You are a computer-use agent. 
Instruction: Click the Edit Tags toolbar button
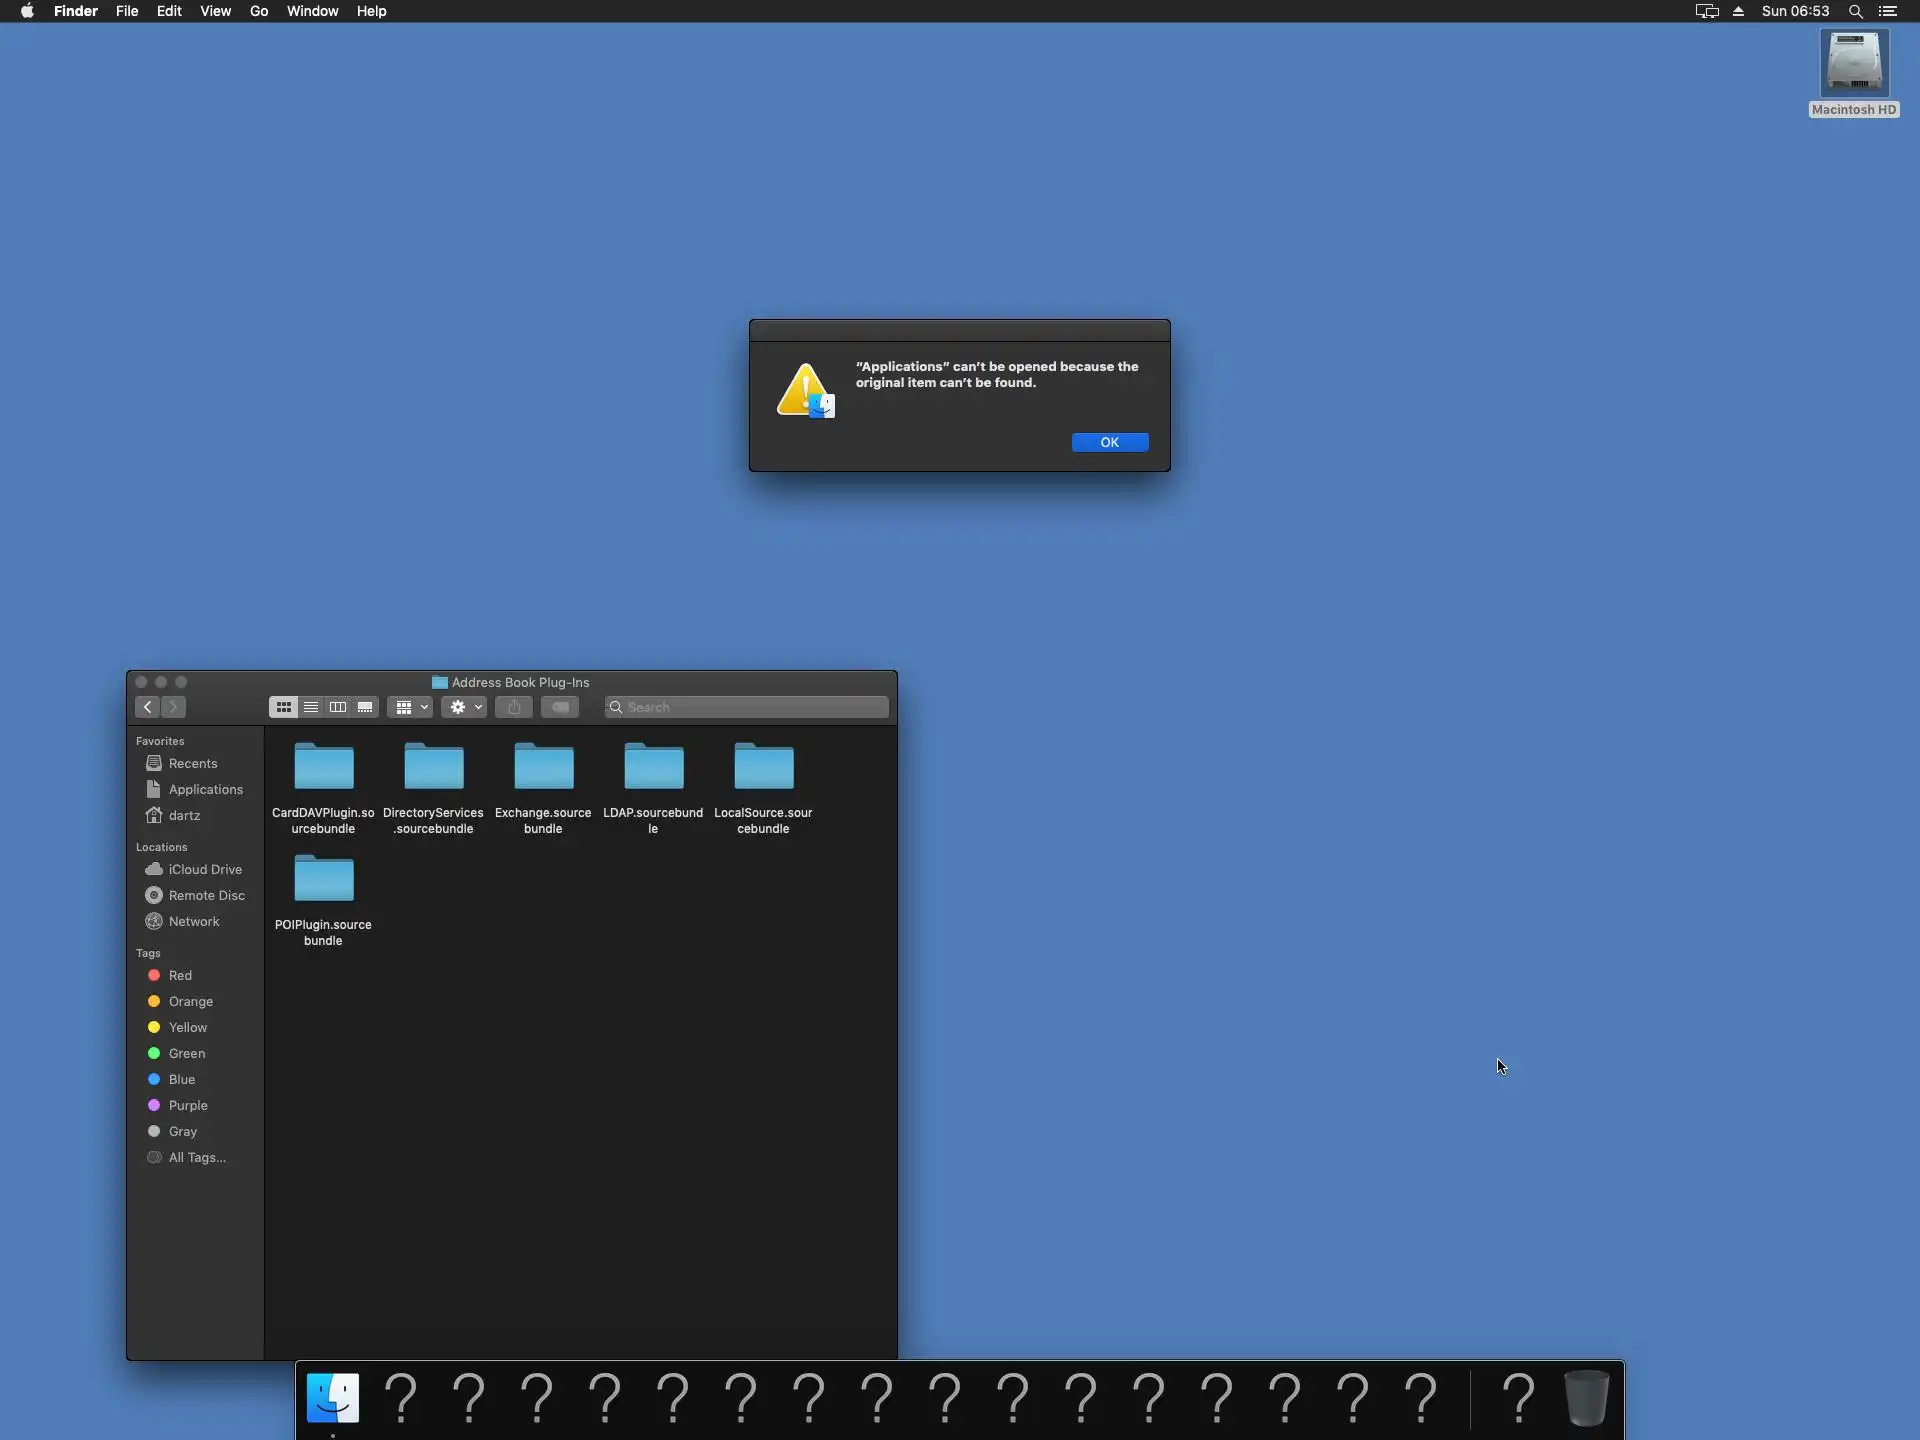(560, 707)
